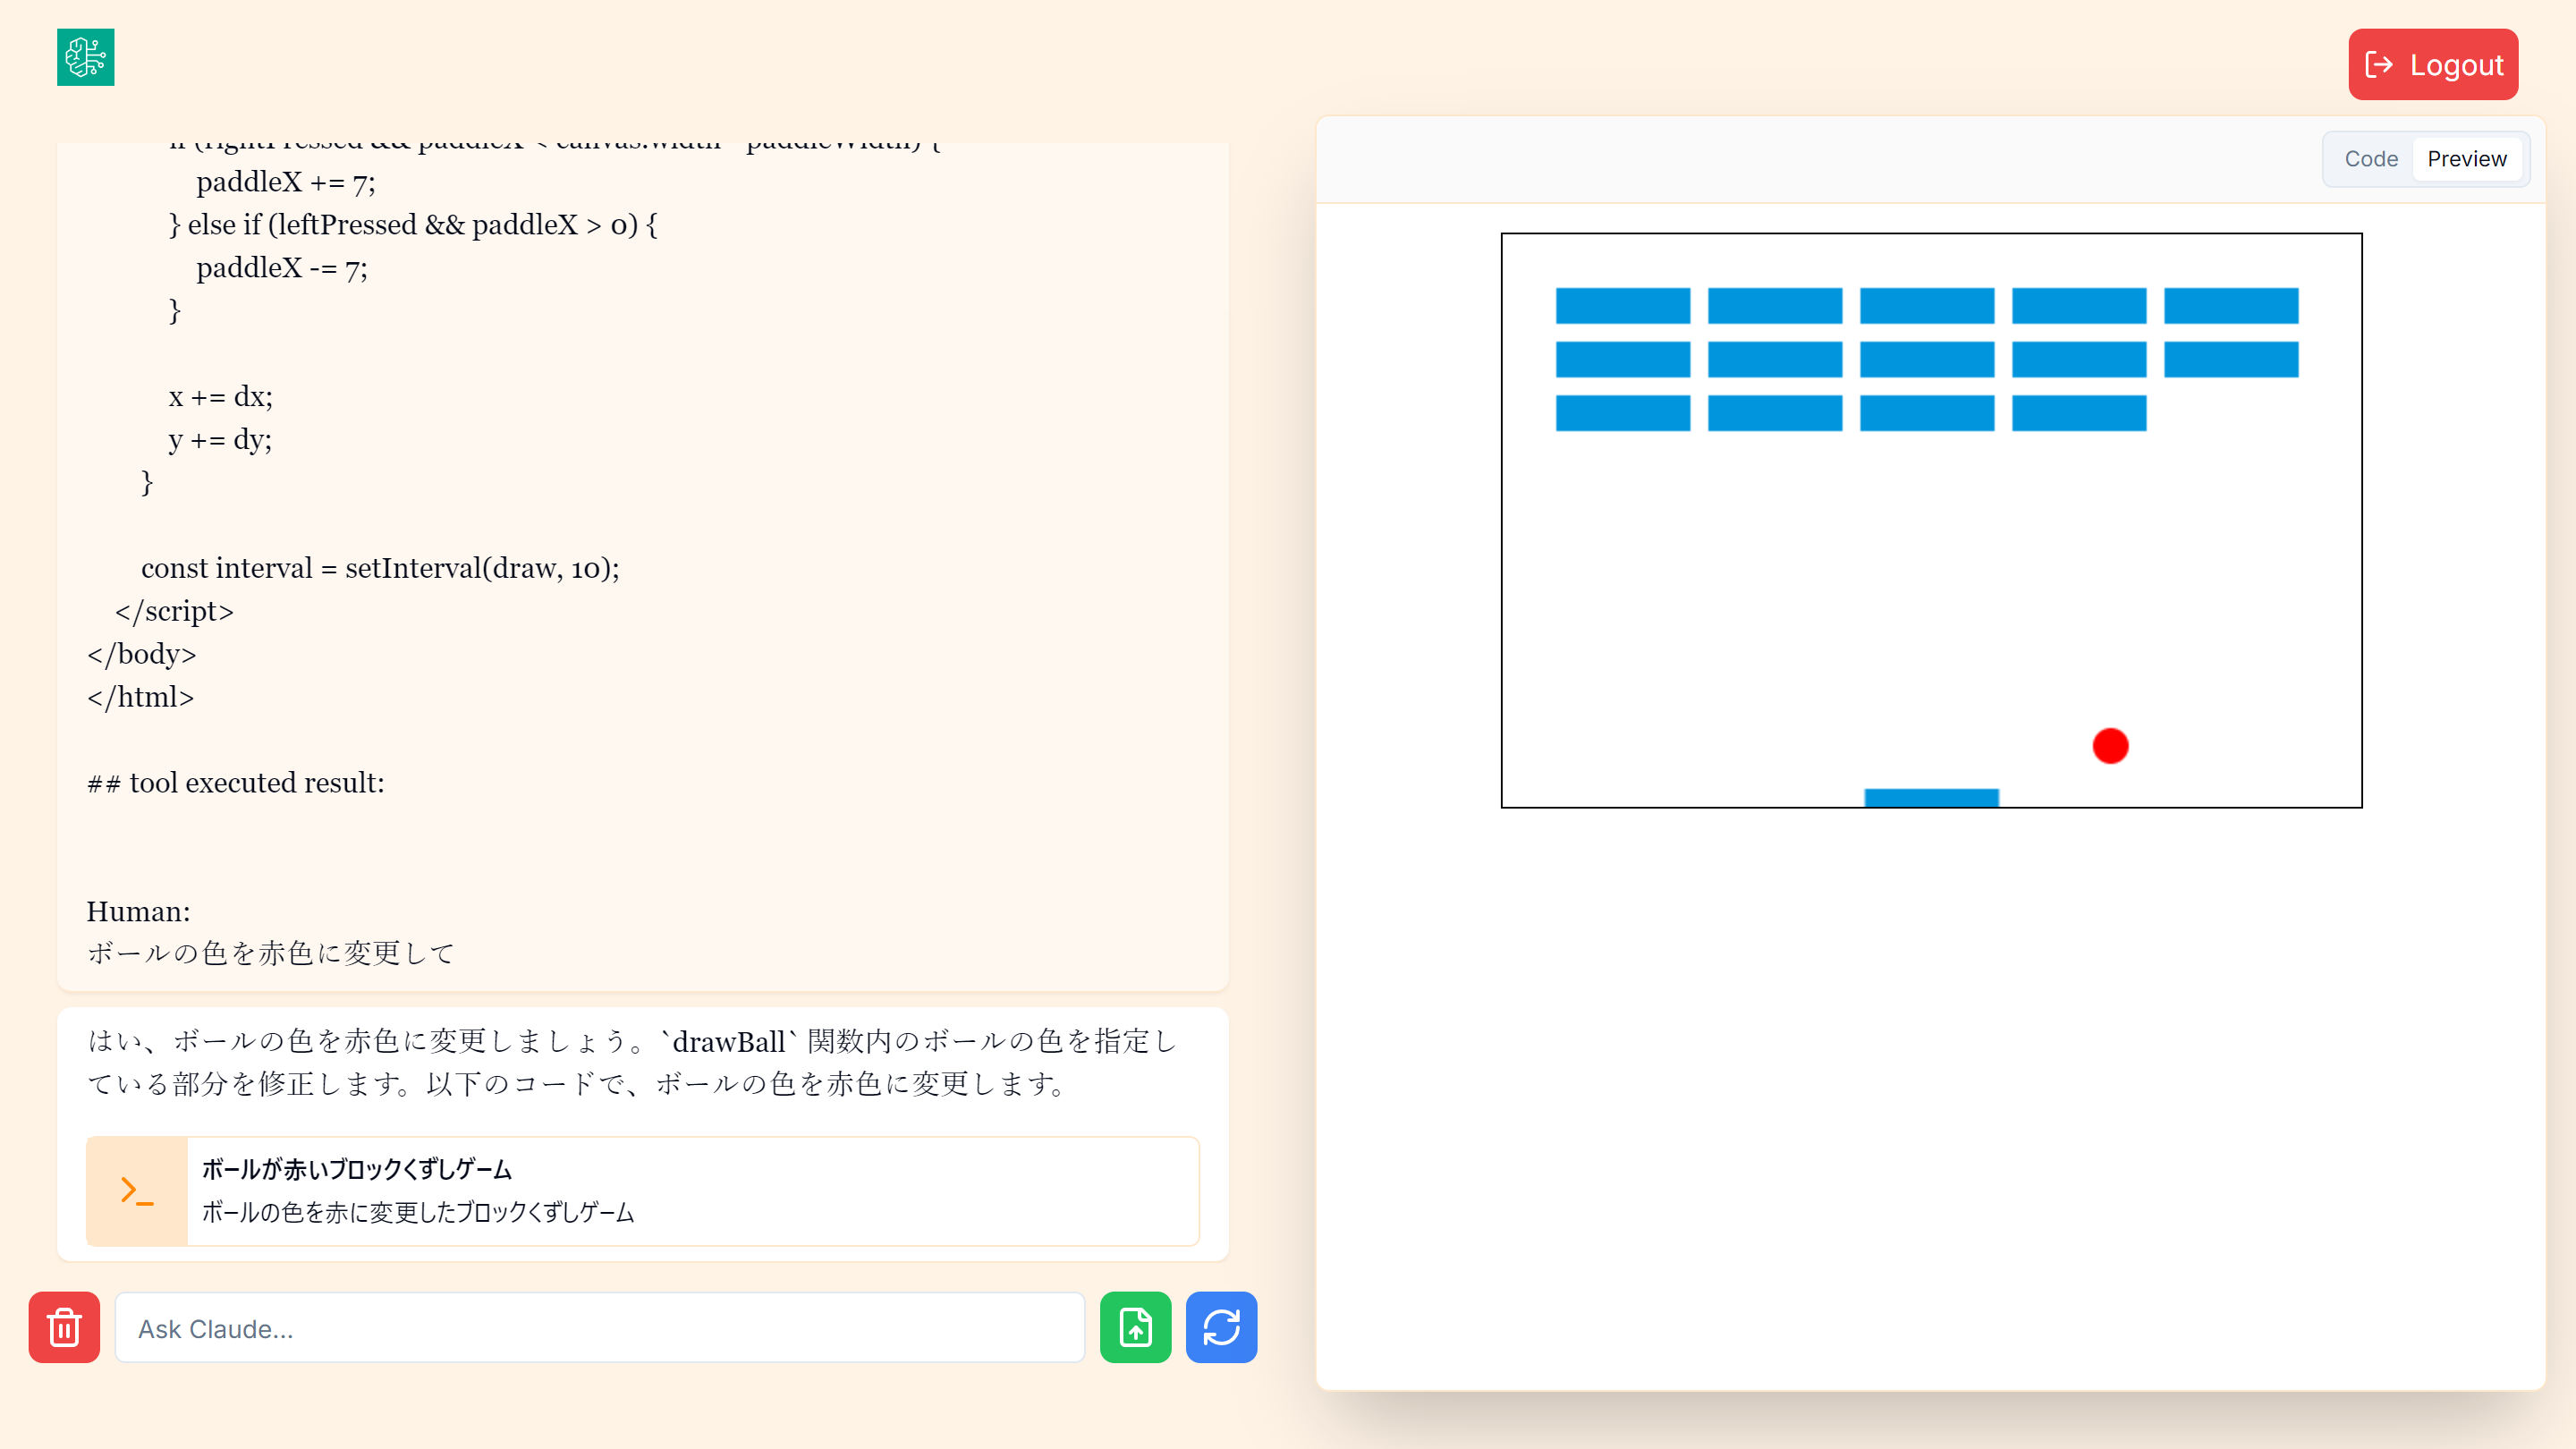Click the top-left blue brick
Viewport: 2576px width, 1449px height.
1622,306
